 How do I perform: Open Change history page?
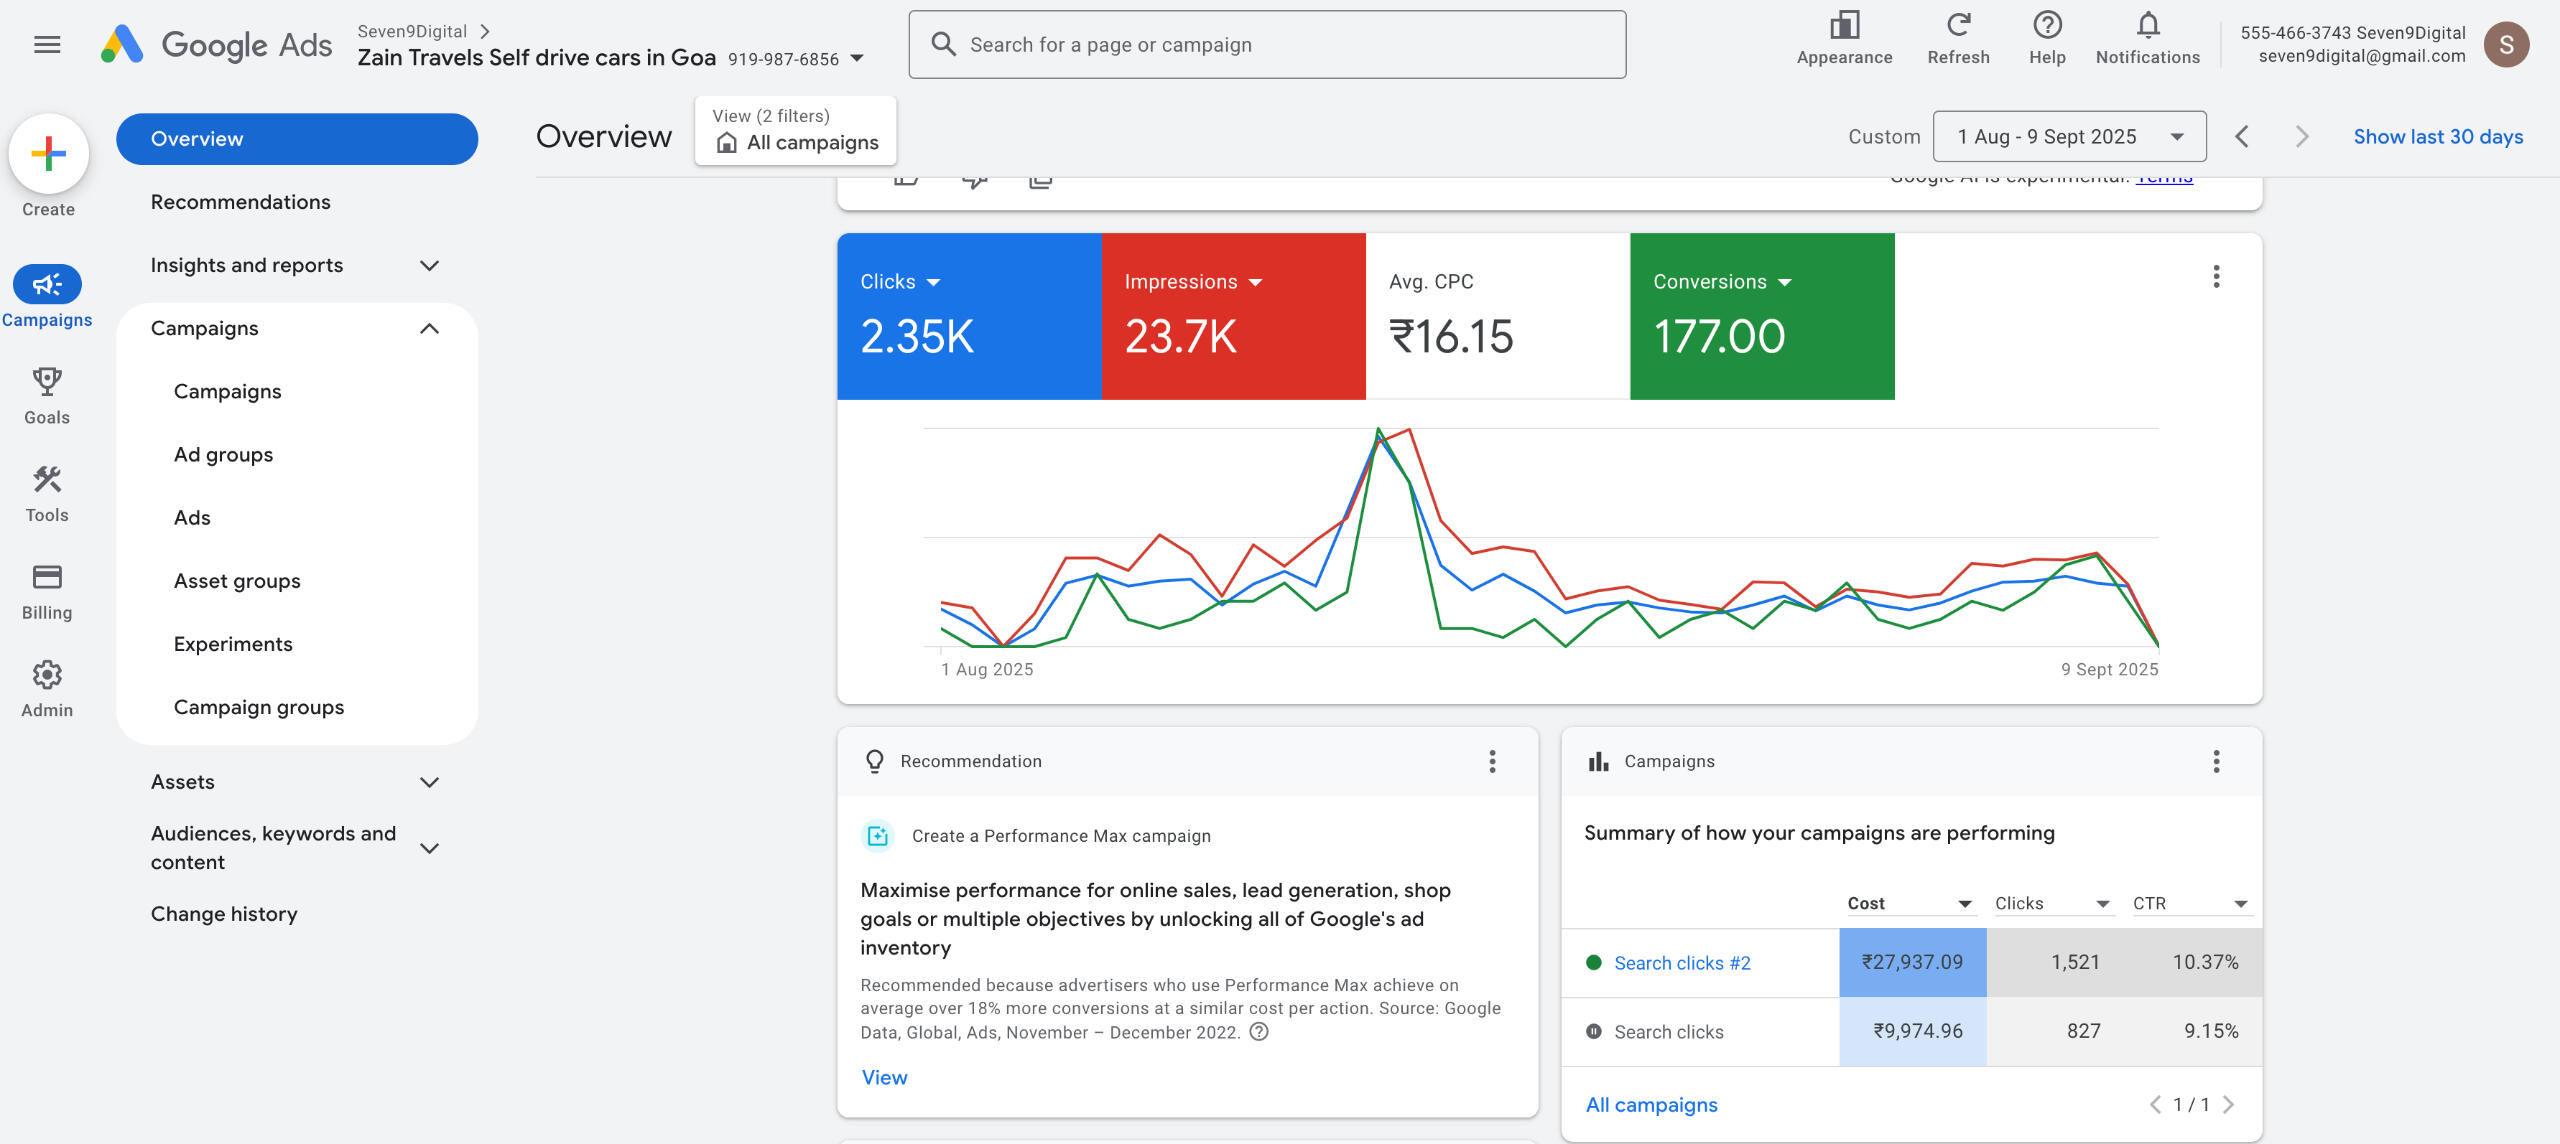[224, 913]
